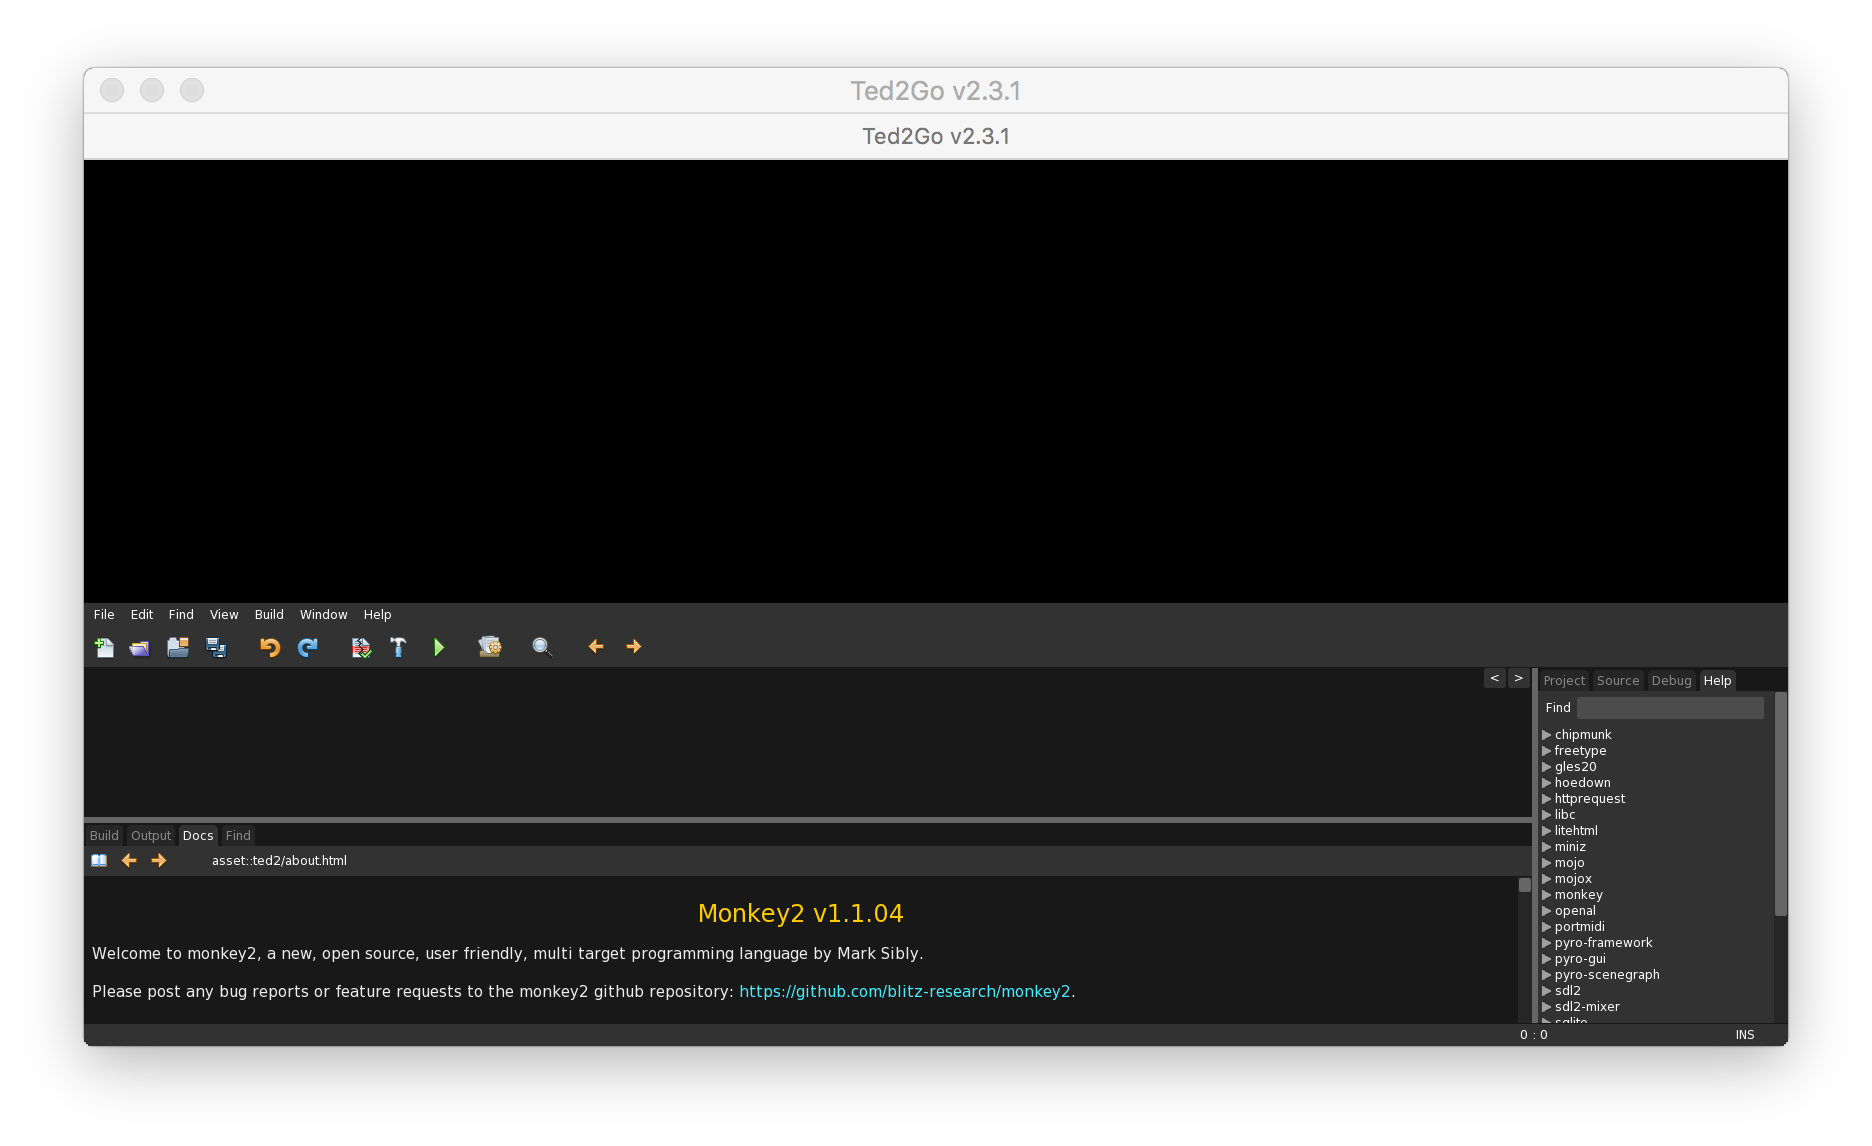Expand the pyro-framework tree item
This screenshot has height=1146, width=1872.
pyautogui.click(x=1547, y=943)
